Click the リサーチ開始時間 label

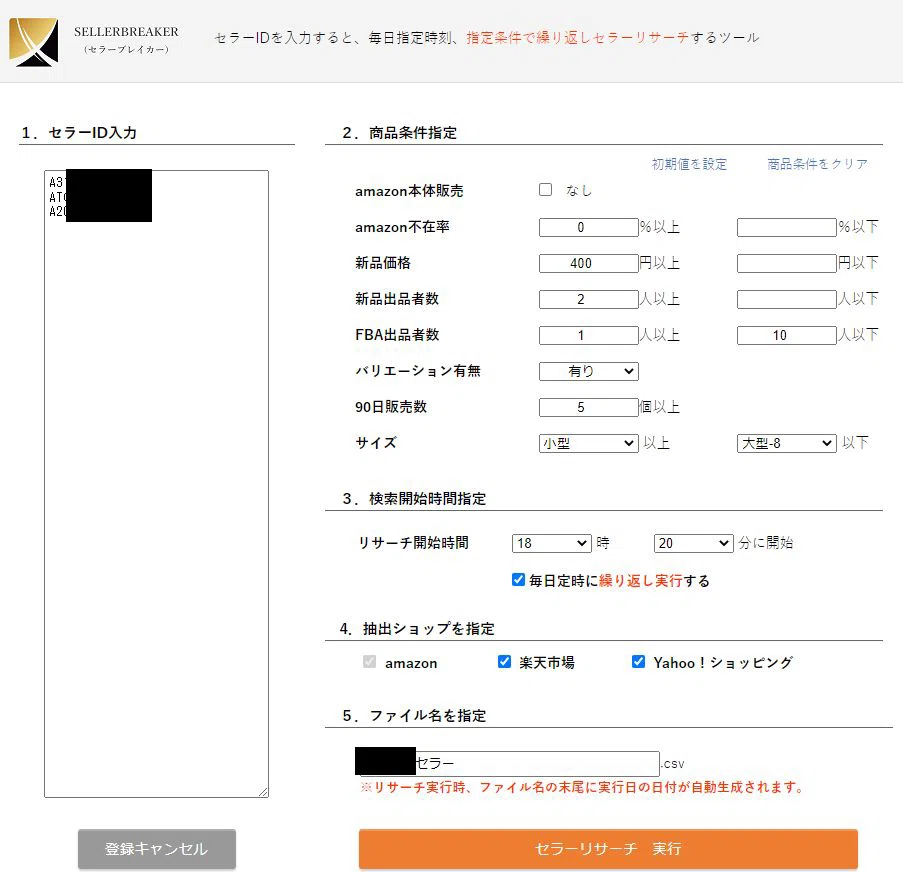(413, 543)
